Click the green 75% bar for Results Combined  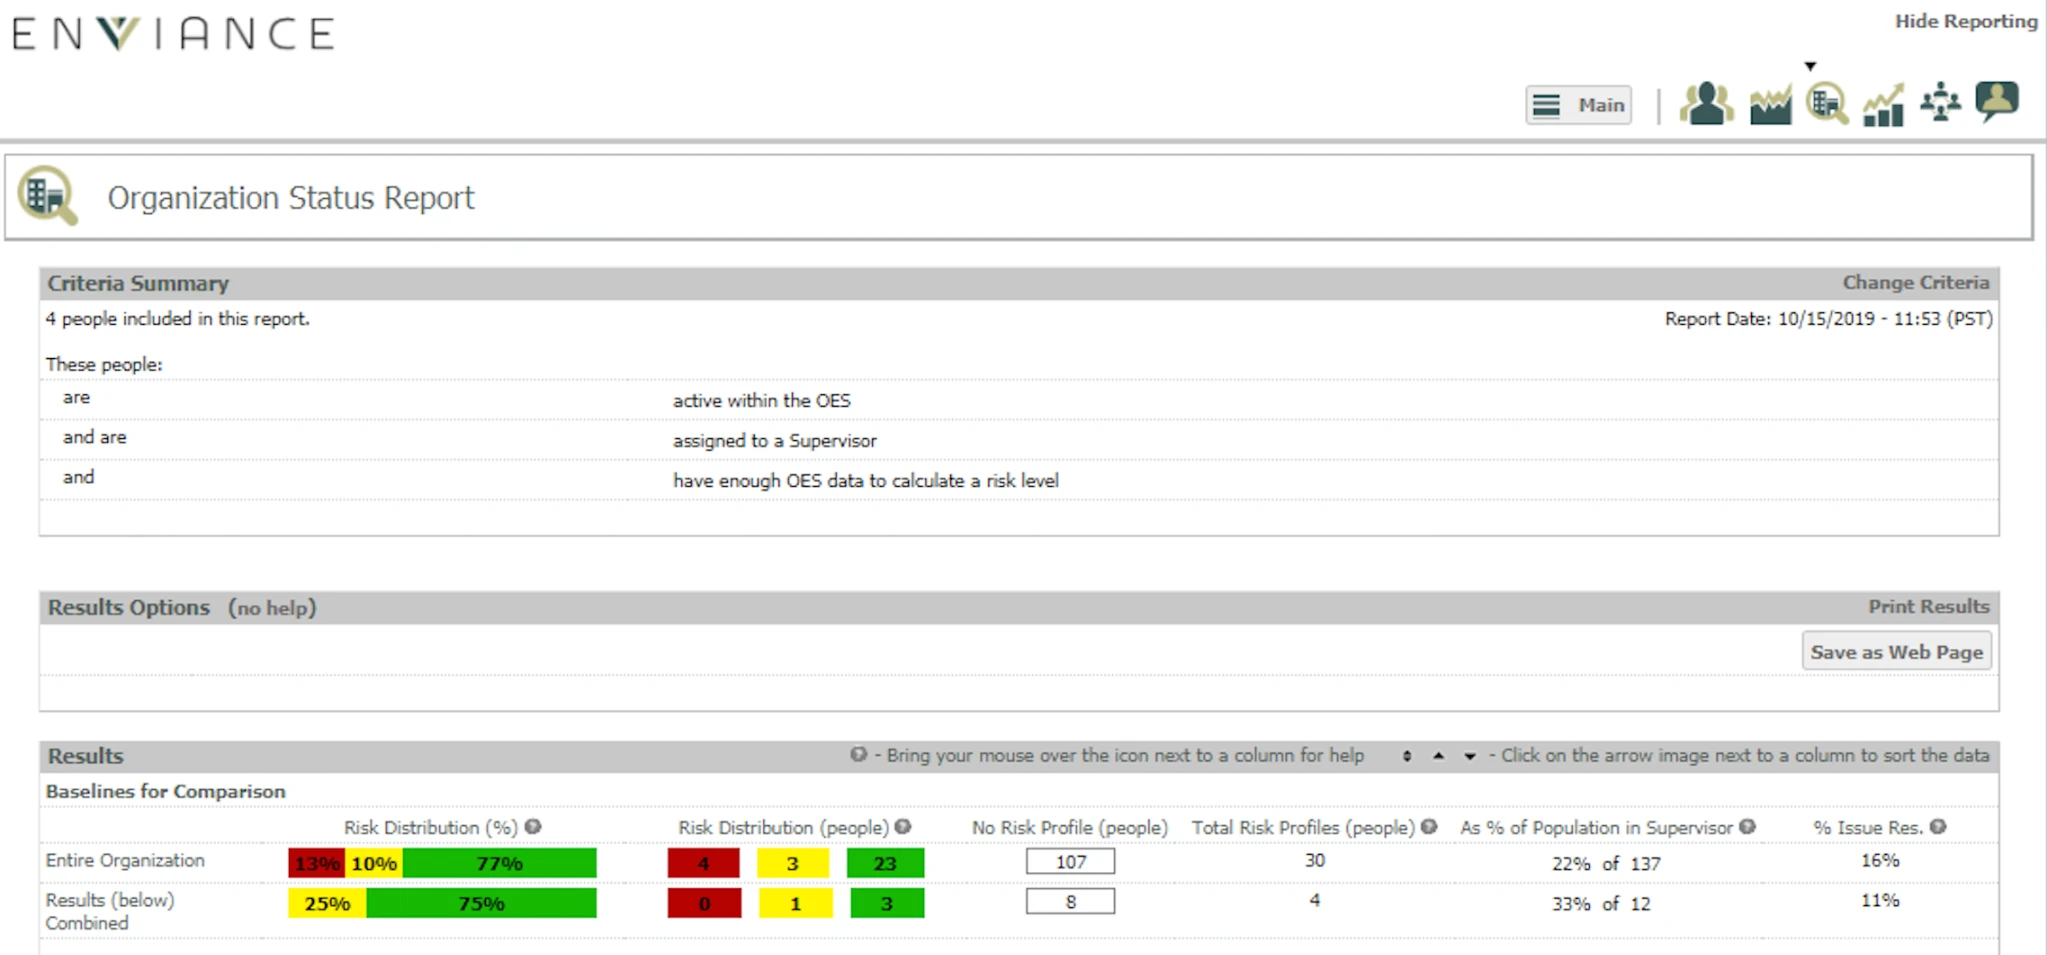[x=481, y=903]
